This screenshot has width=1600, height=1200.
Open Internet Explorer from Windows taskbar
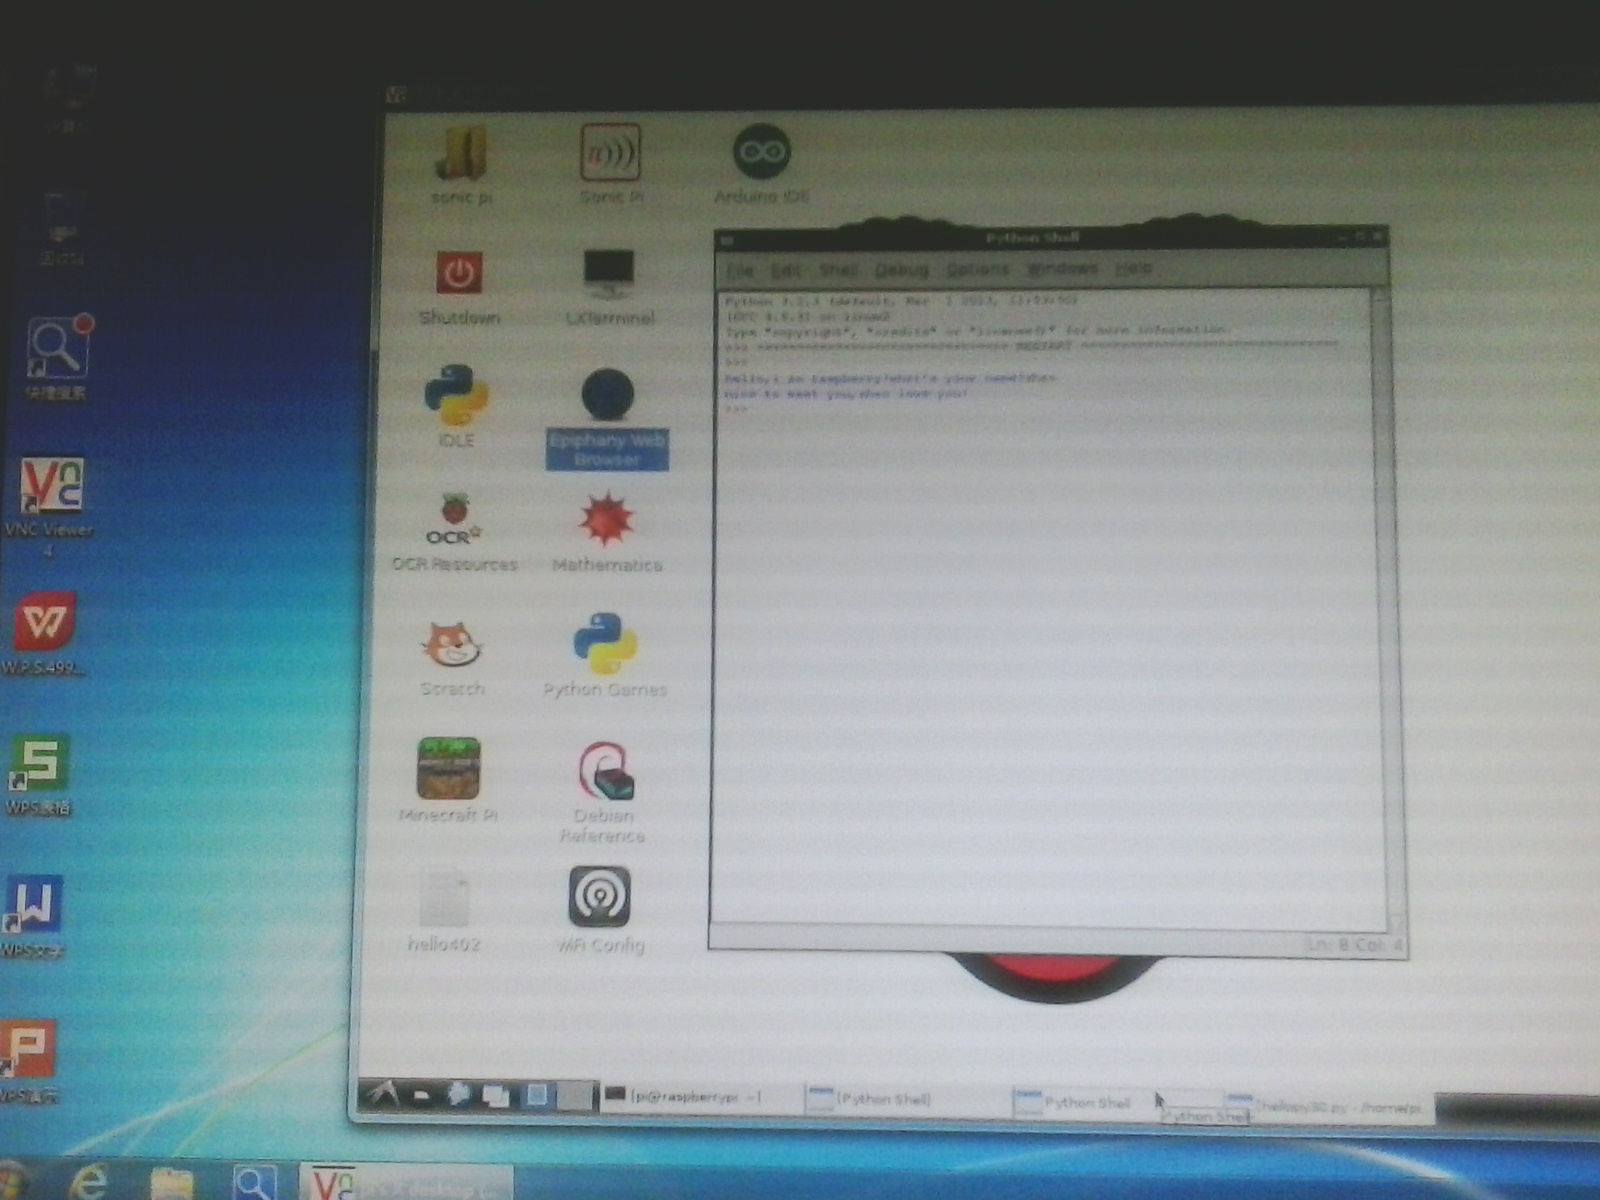click(x=89, y=1183)
